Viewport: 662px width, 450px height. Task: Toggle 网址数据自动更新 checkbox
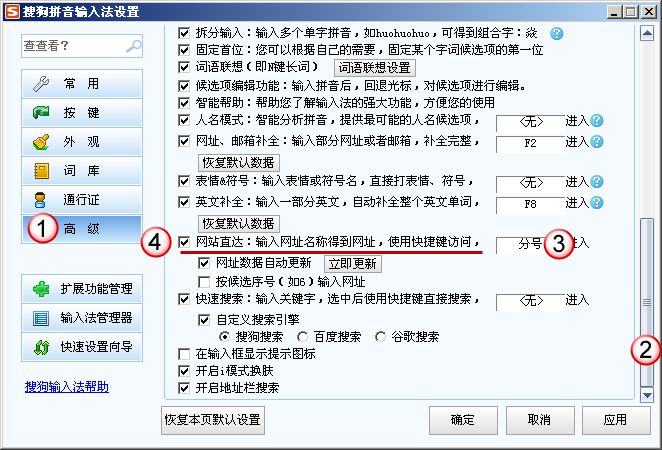click(204, 263)
